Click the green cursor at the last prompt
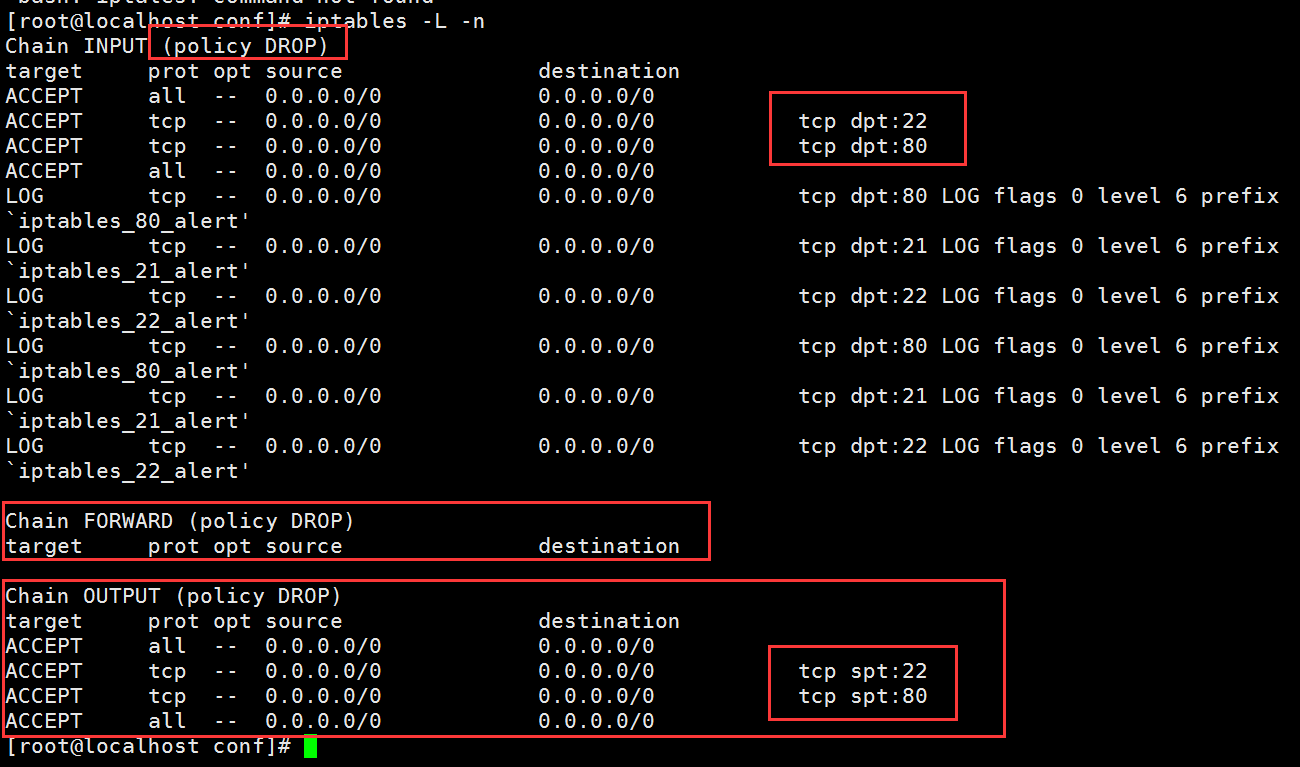The image size is (1300, 767). click(x=310, y=746)
